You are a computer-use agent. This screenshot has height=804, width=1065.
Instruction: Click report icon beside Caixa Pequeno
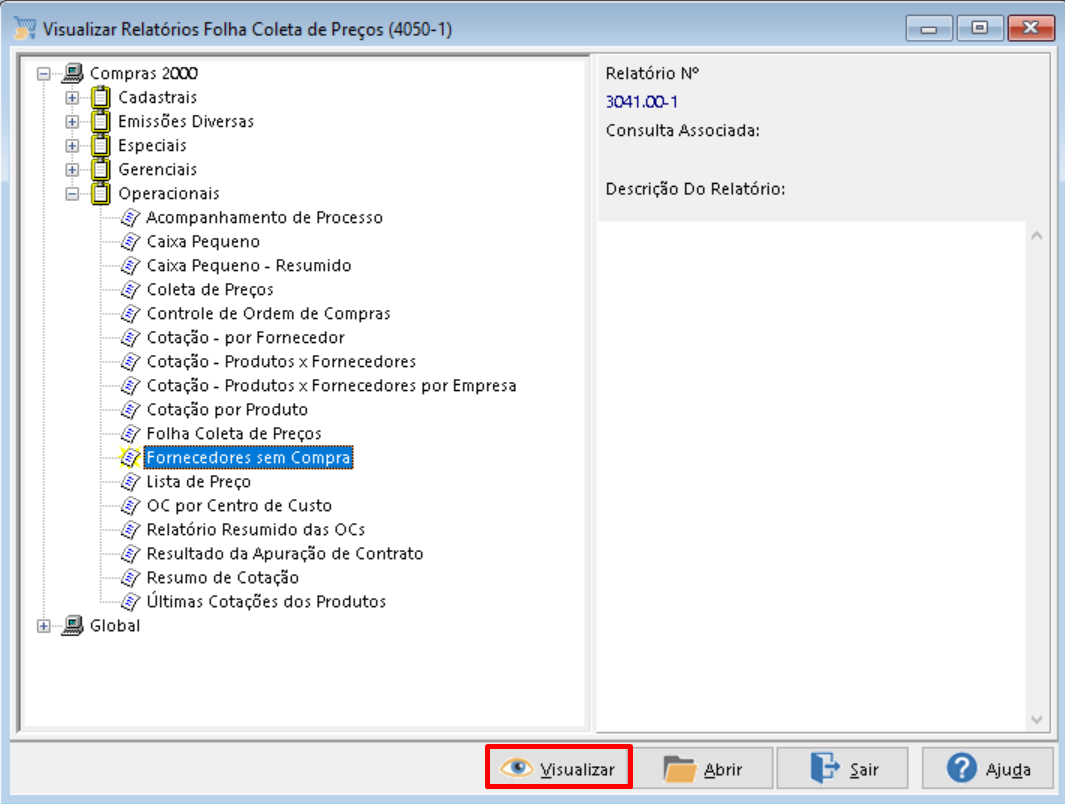click(130, 242)
